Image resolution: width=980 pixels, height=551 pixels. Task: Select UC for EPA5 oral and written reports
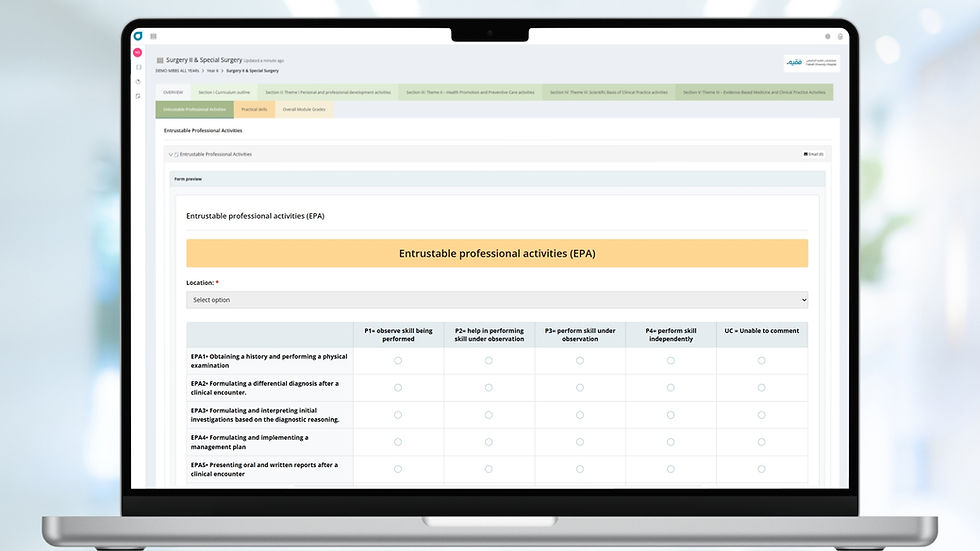click(x=761, y=469)
